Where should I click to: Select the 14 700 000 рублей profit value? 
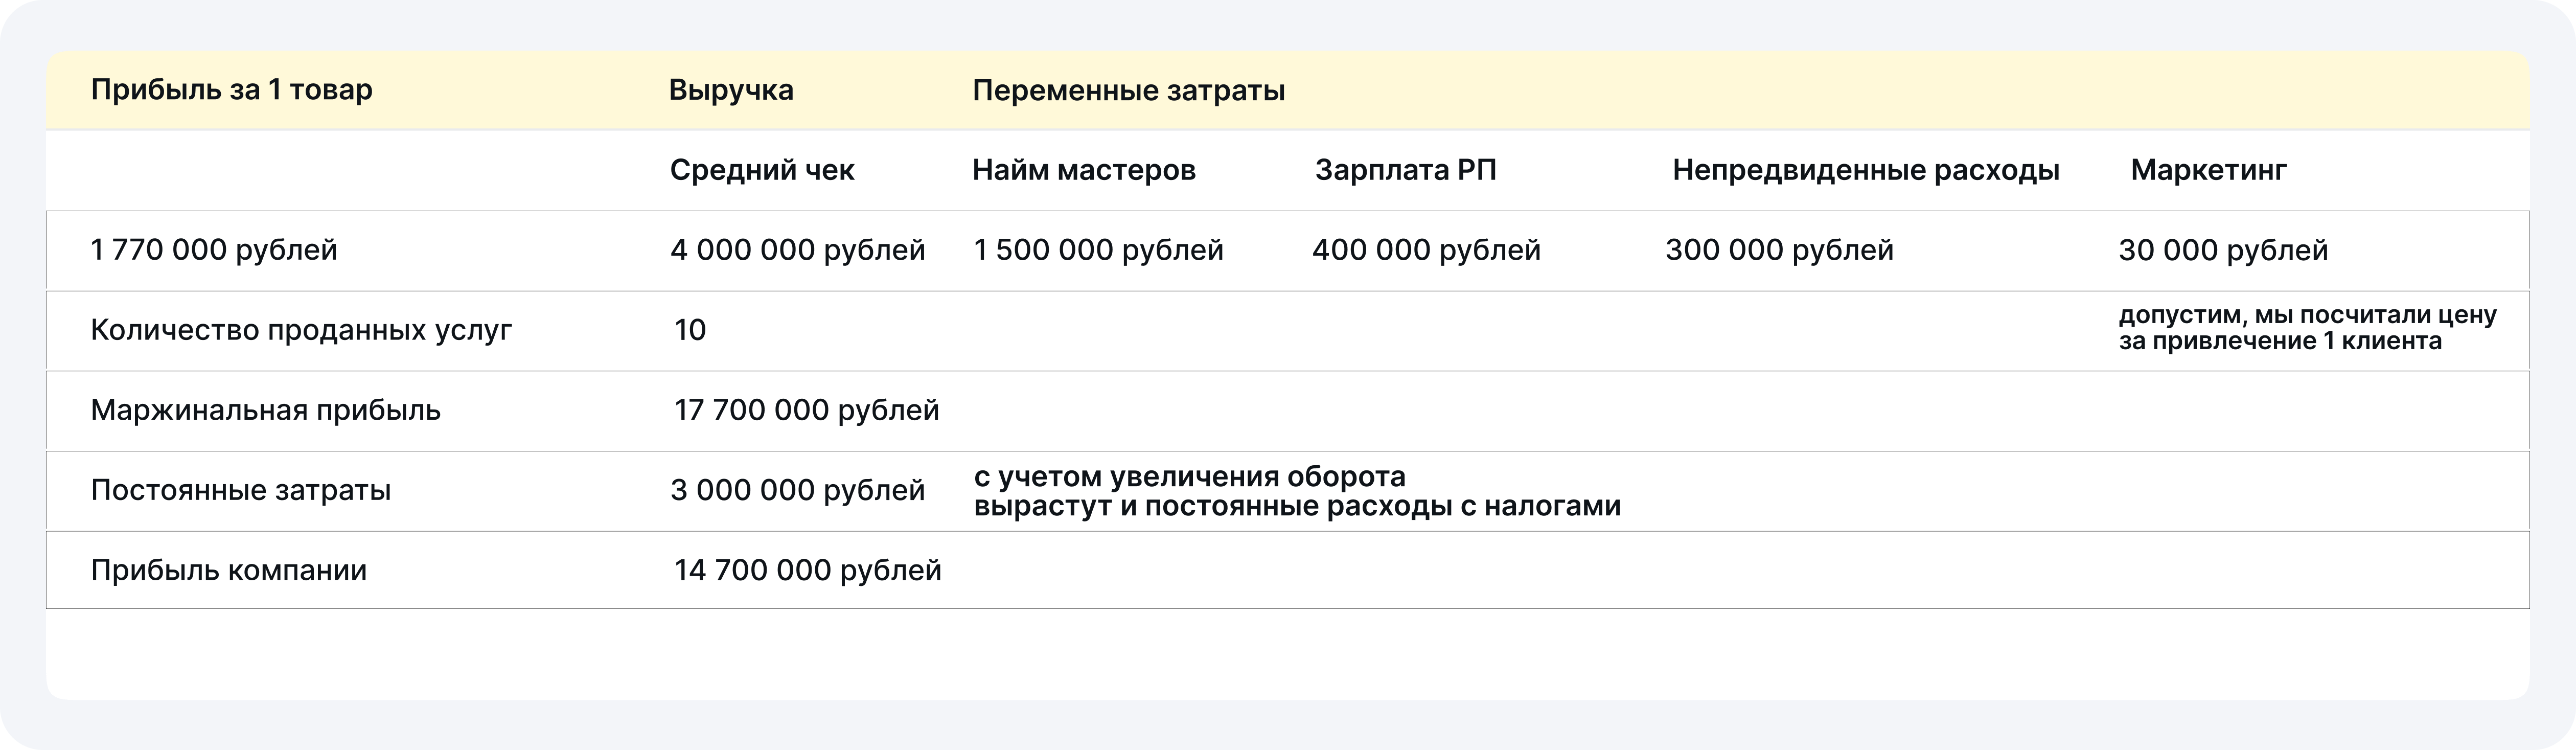[x=807, y=570]
